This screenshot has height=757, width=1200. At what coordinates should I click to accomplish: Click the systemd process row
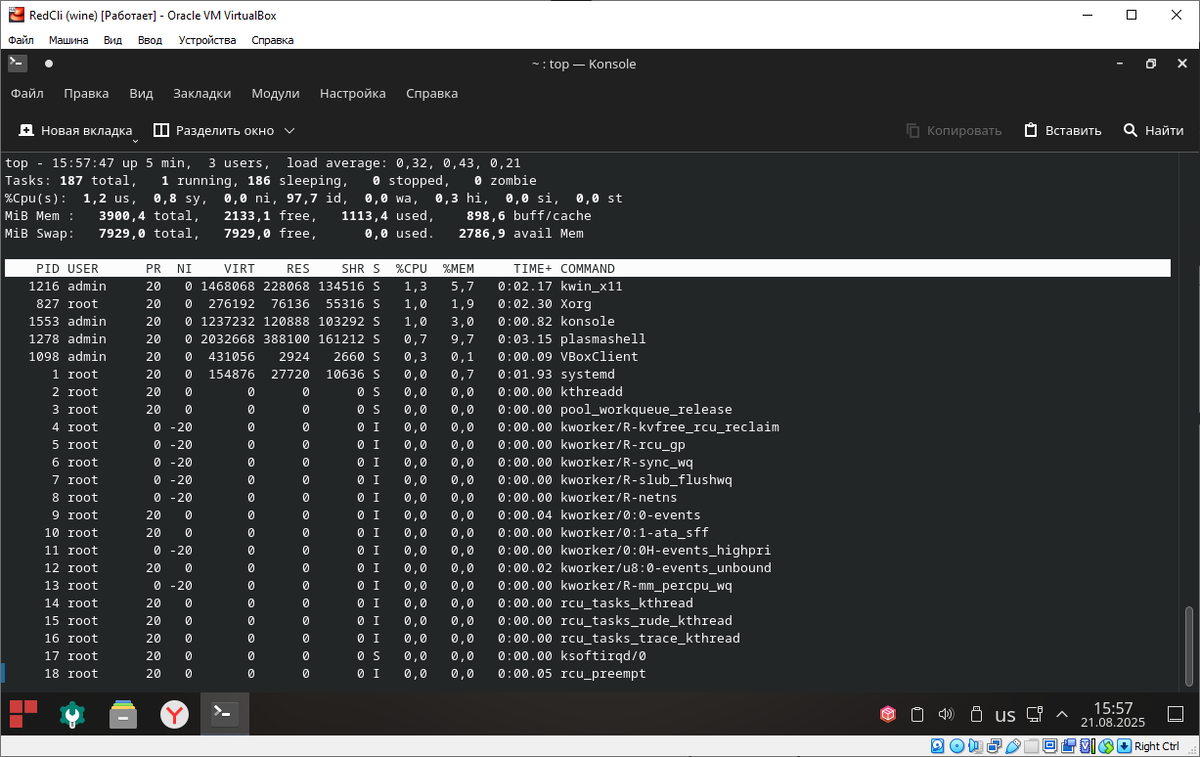(587, 374)
